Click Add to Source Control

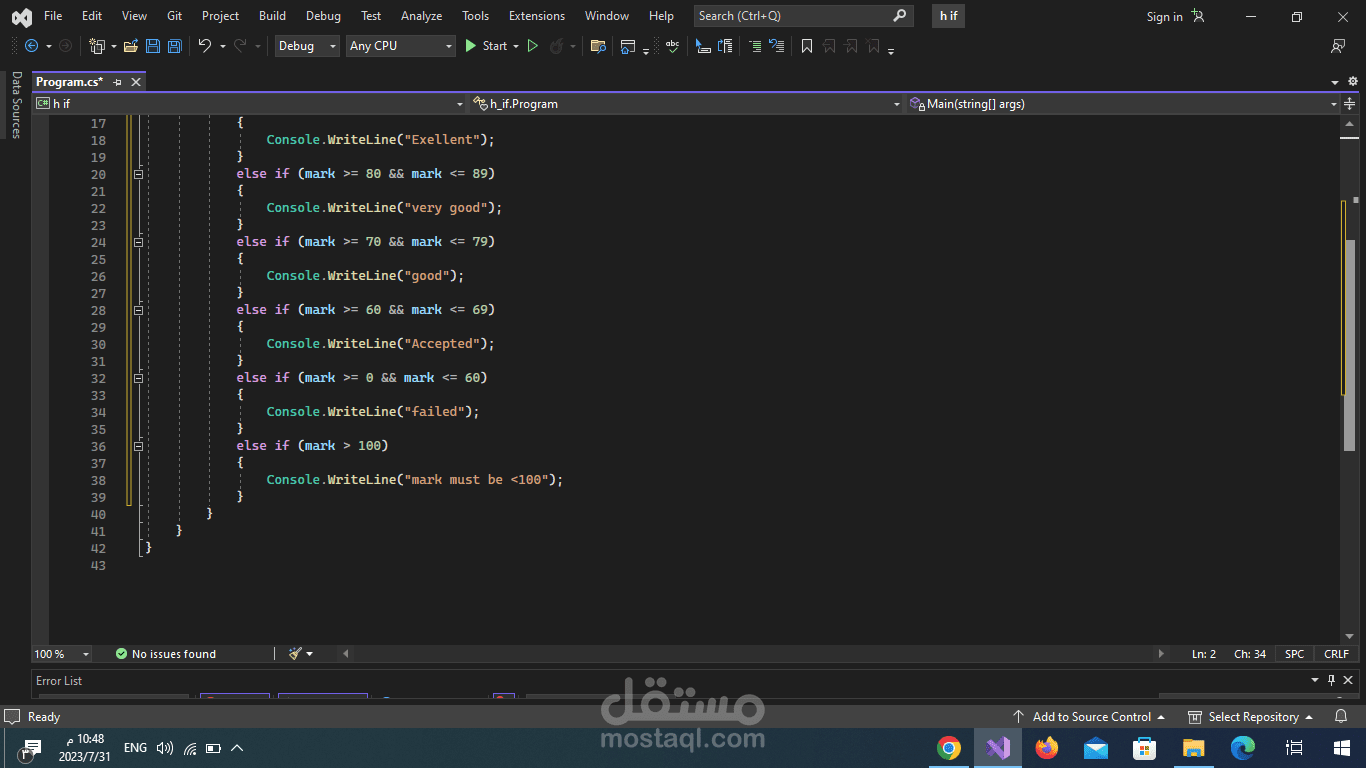point(1089,717)
